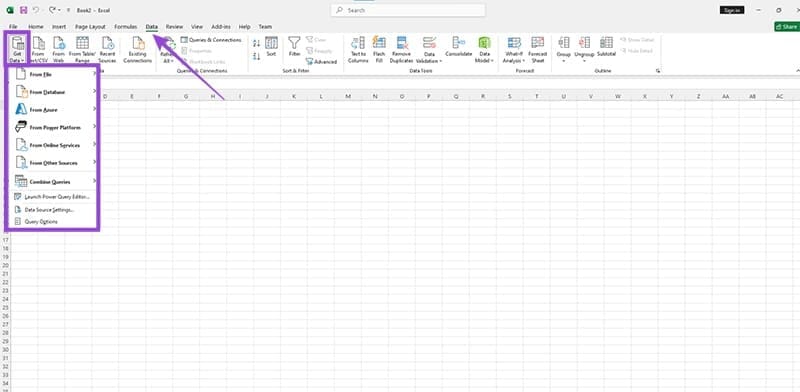The width and height of the screenshot is (800, 392).
Task: Click the From Web icon
Action: [x=59, y=50]
